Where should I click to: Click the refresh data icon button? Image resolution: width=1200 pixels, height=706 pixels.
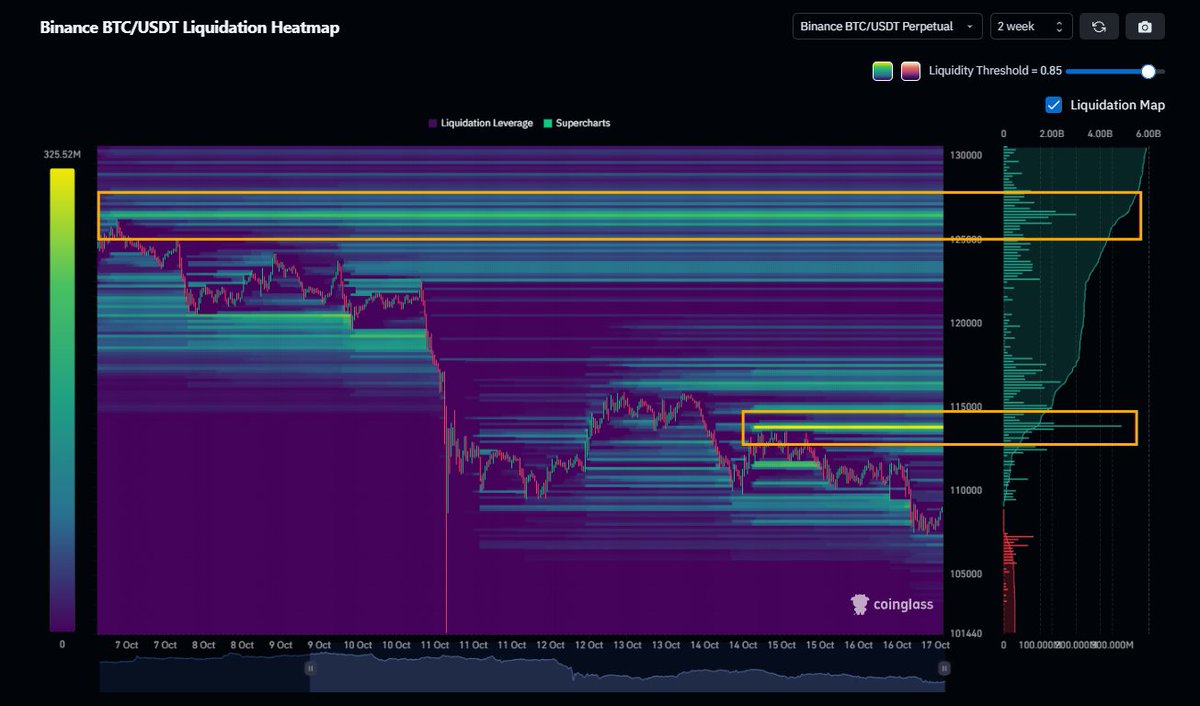pos(1098,27)
